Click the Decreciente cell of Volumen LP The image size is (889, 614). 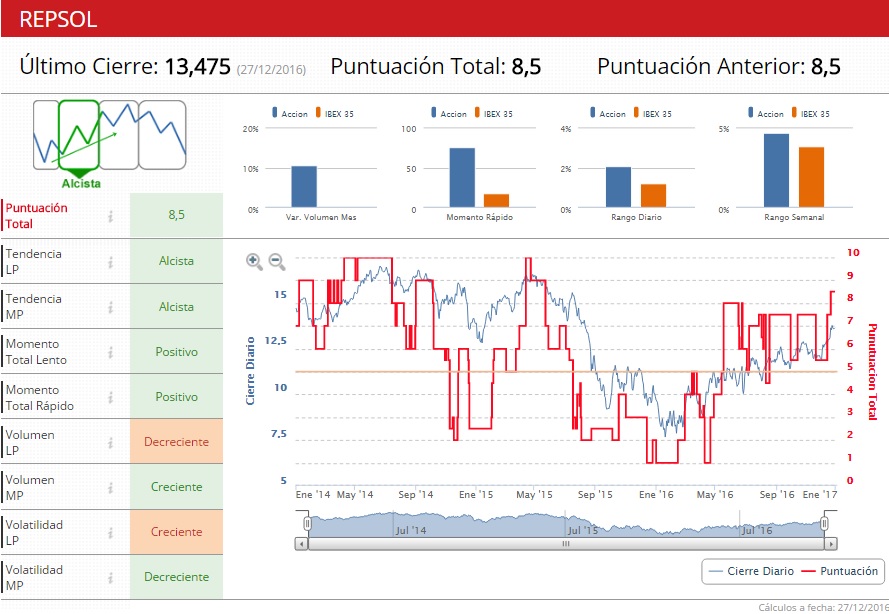coord(176,442)
